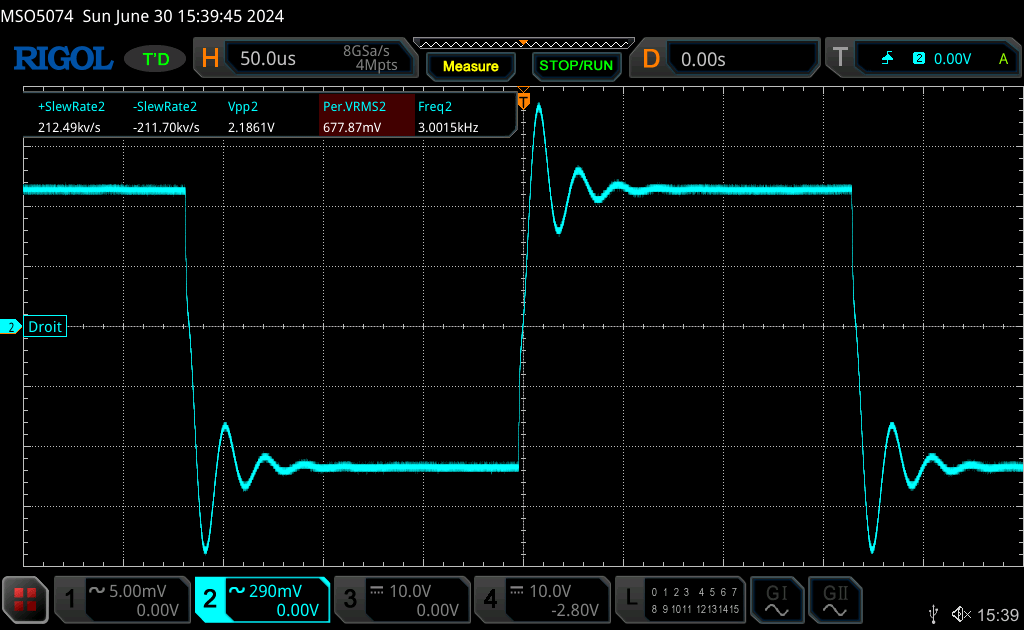Click the orange trigger position T marker

point(523,101)
